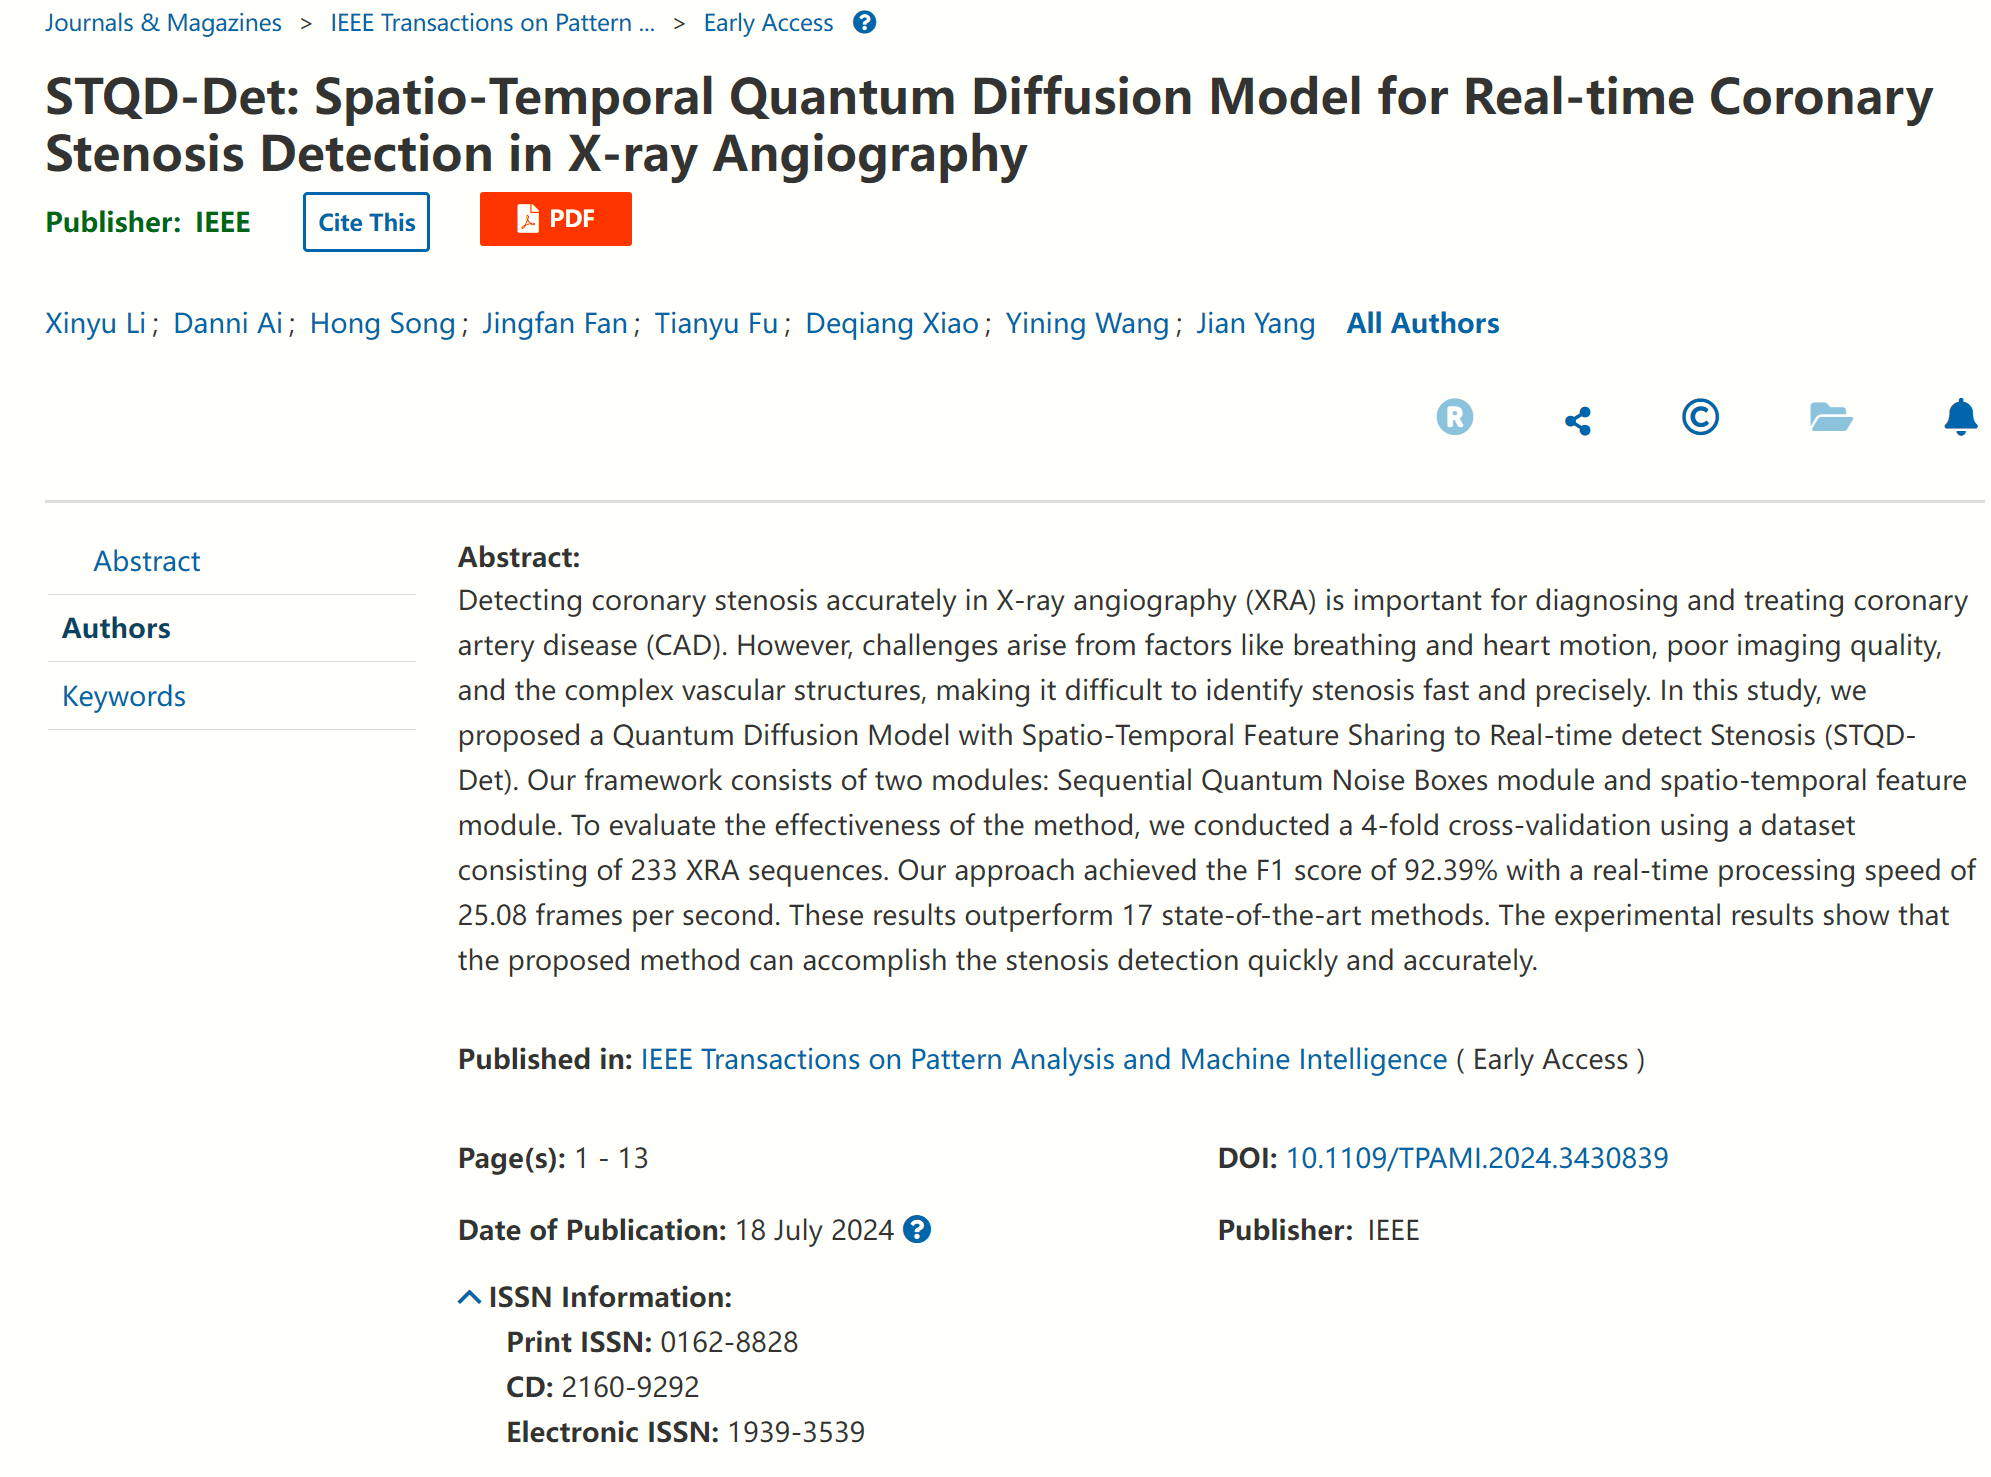Save to folder icon
Image resolution: width=1991 pixels, height=1477 pixels.
point(1830,417)
